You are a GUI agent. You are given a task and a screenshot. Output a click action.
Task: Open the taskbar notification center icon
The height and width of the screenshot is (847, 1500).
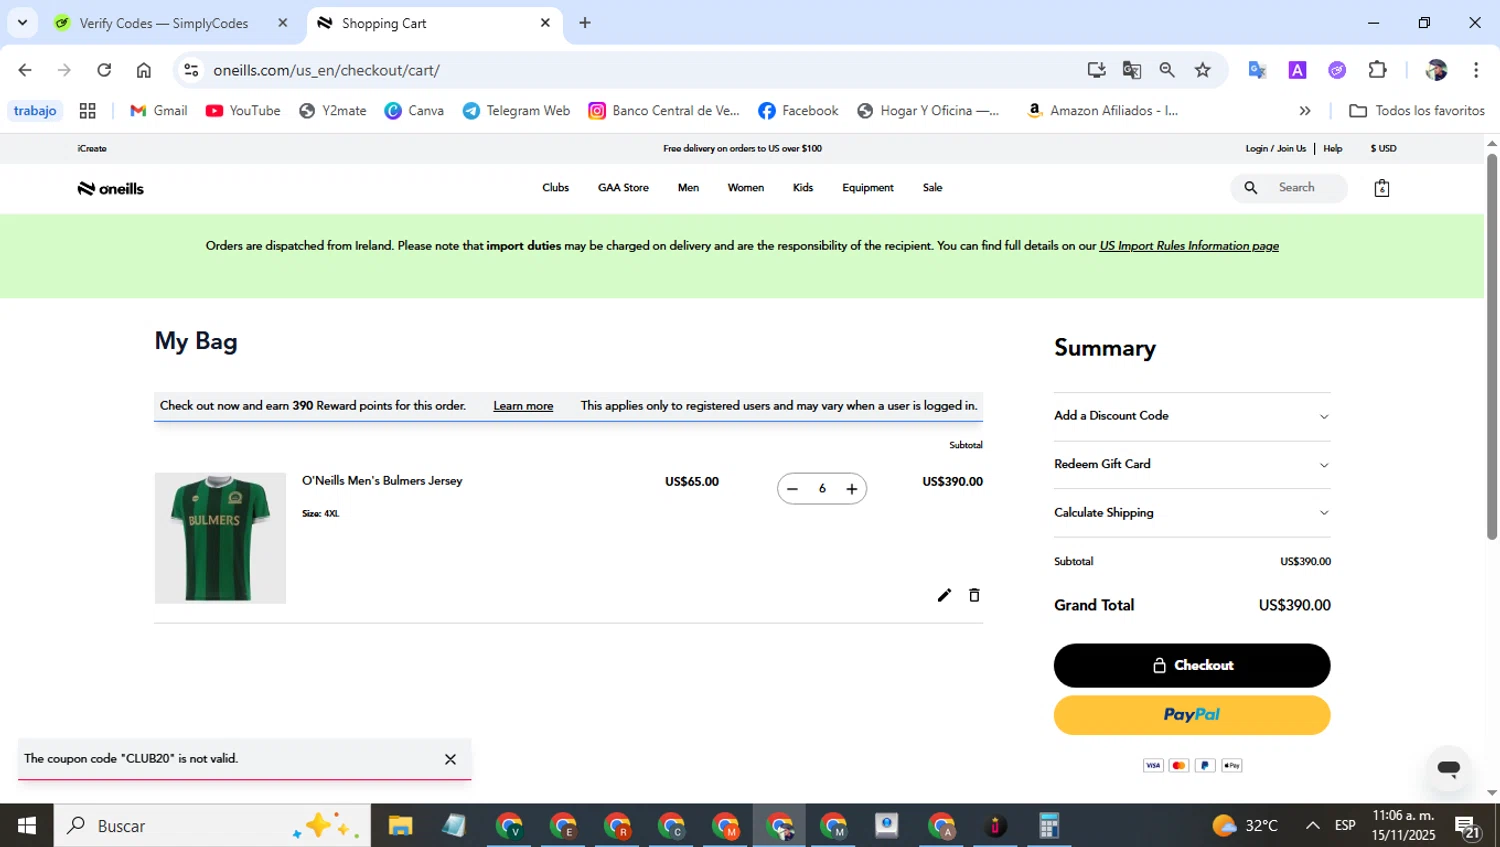tap(1468, 827)
